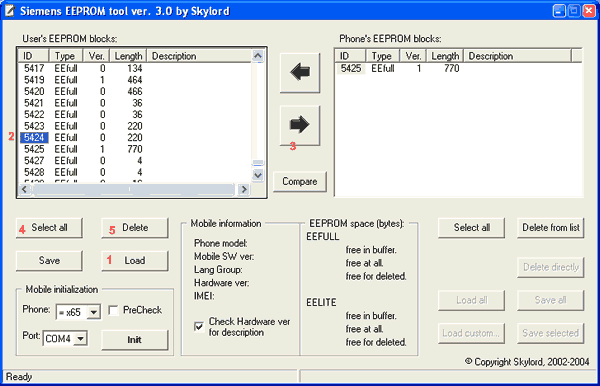
Task: Click the Load button
Action: point(135,261)
